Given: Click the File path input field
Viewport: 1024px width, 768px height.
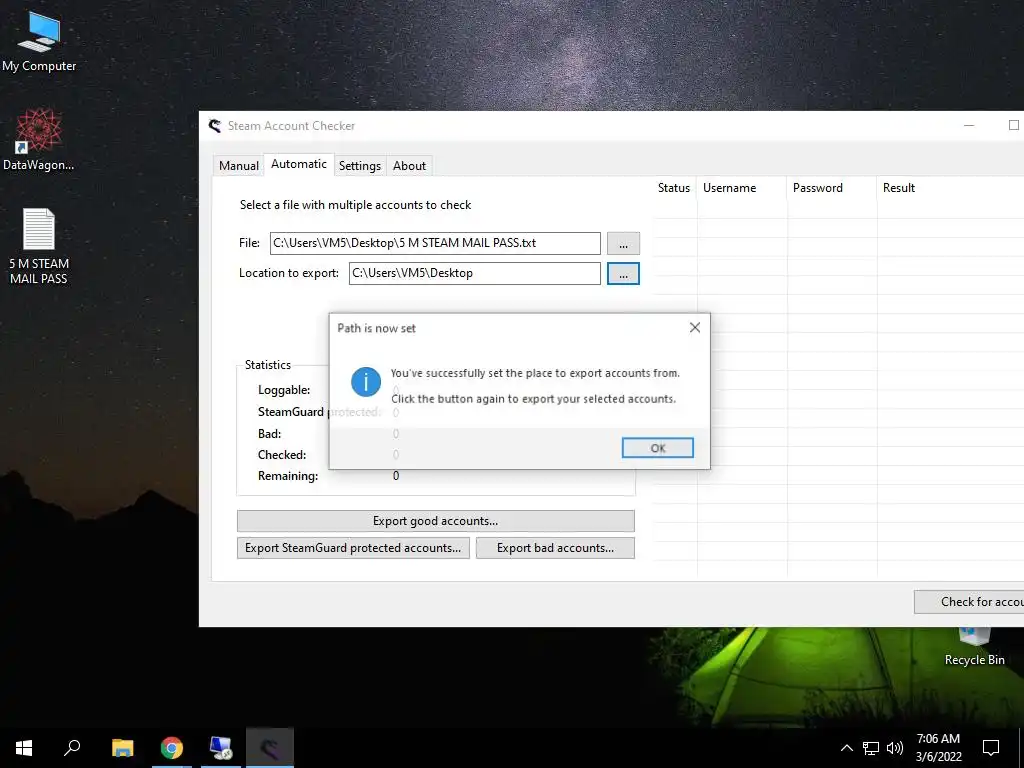Looking at the screenshot, I should 435,244.
